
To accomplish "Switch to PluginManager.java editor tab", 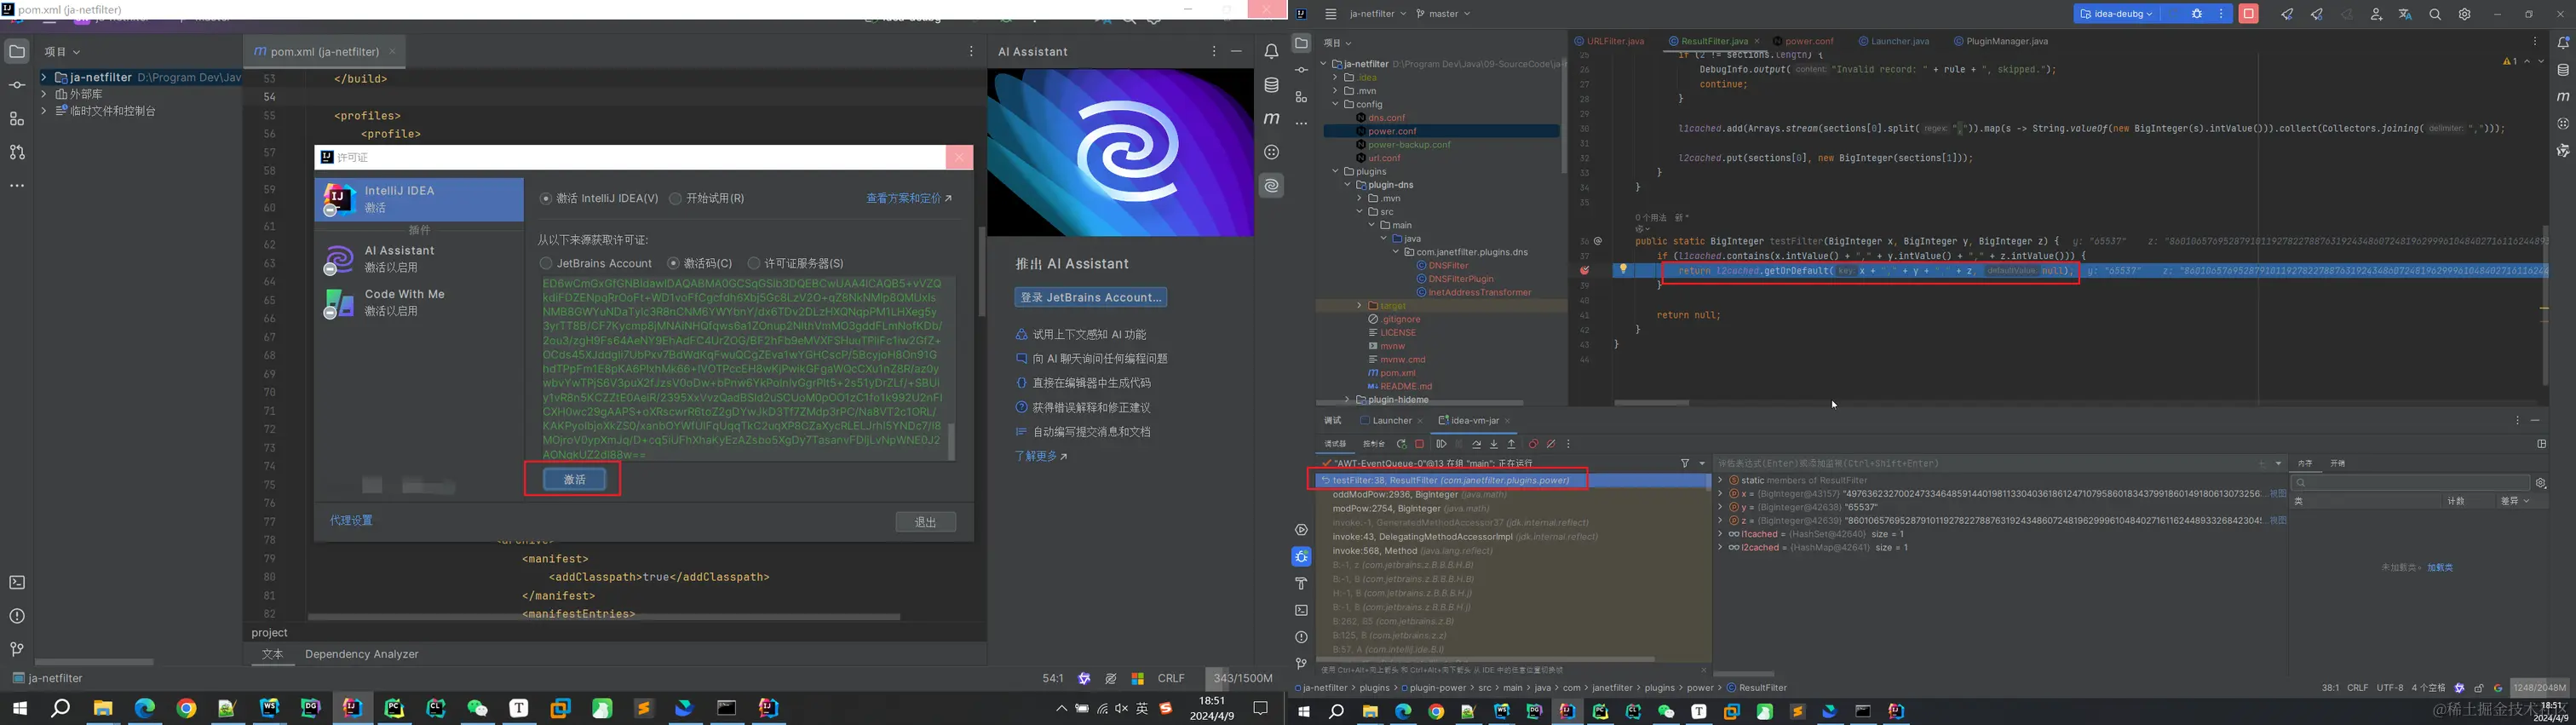I will coord(2000,41).
